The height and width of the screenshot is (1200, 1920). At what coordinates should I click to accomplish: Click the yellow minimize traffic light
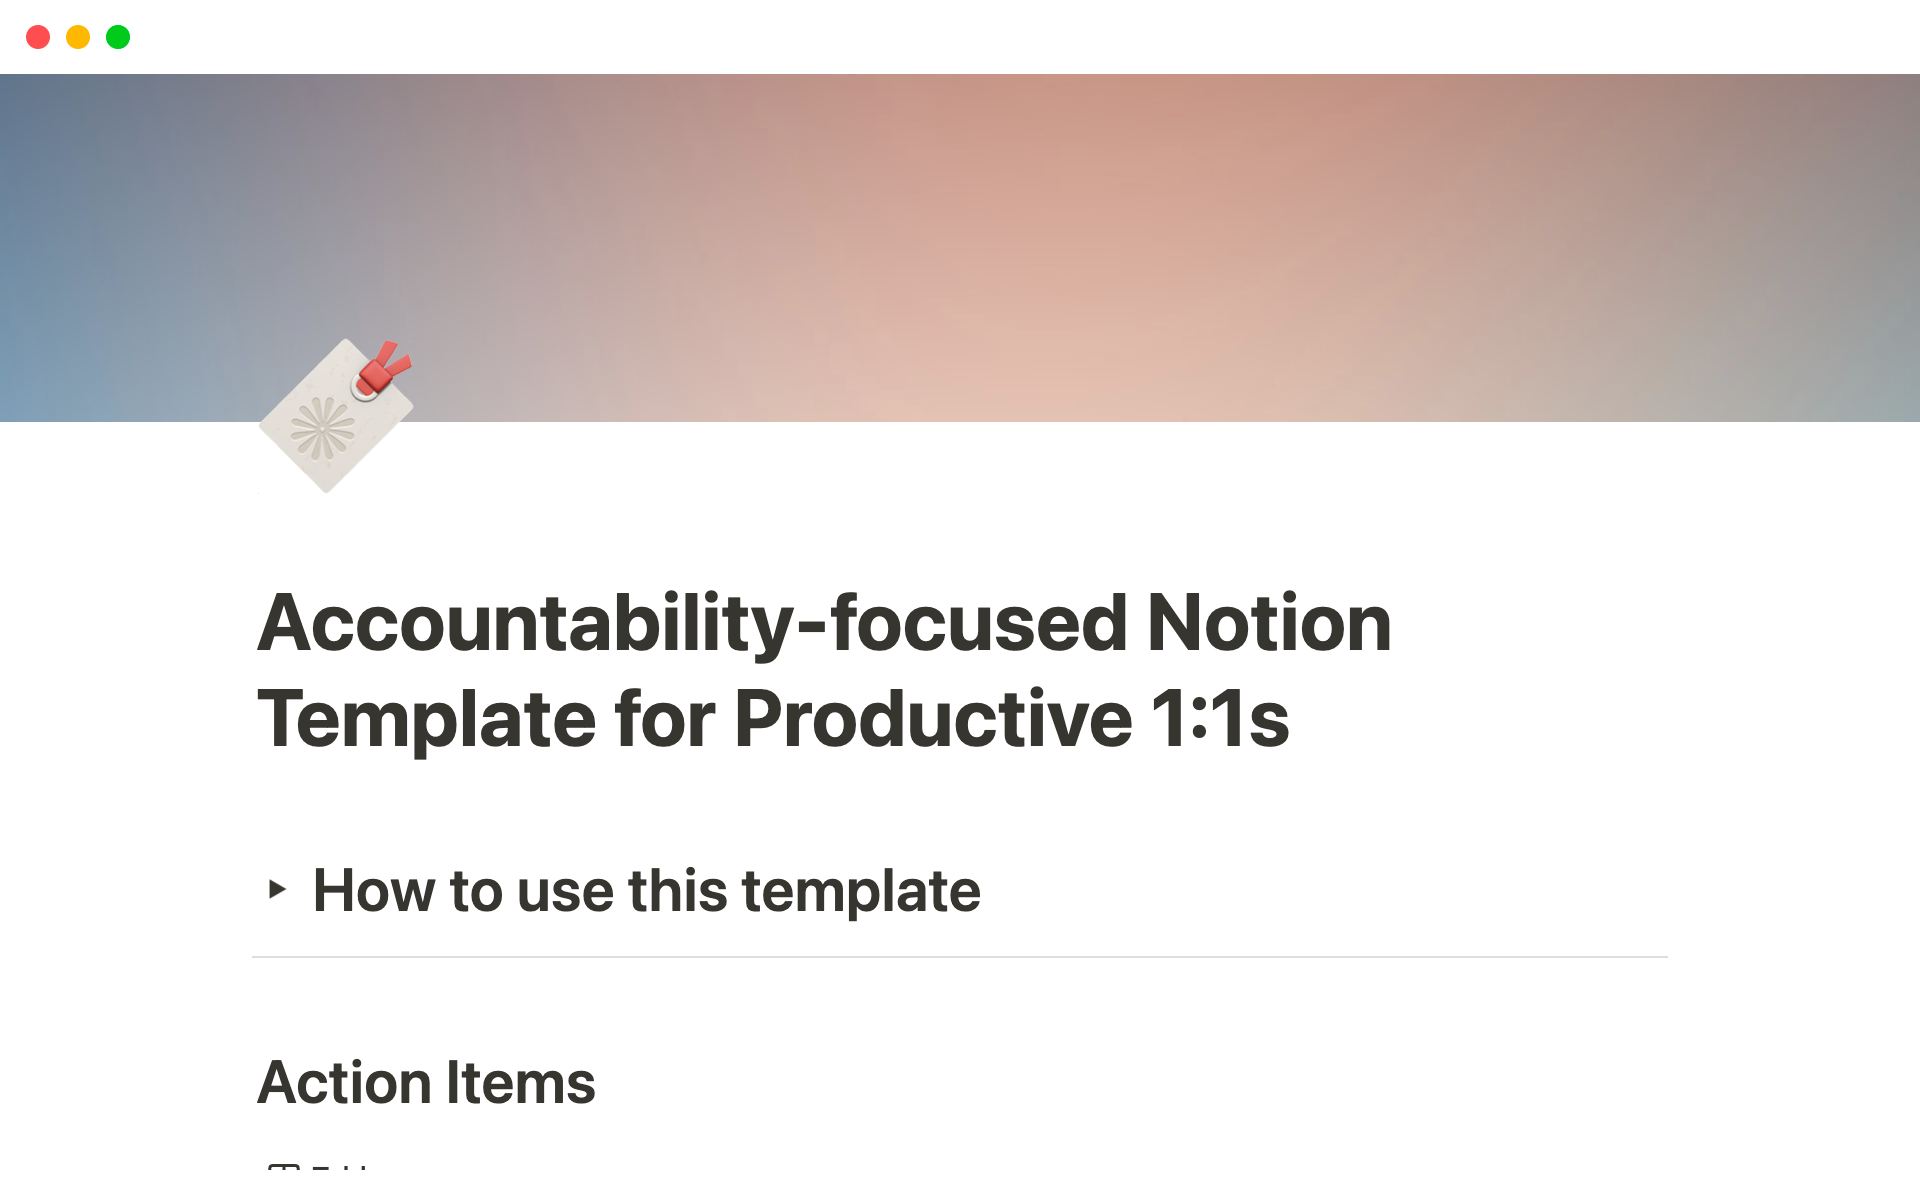[78, 36]
